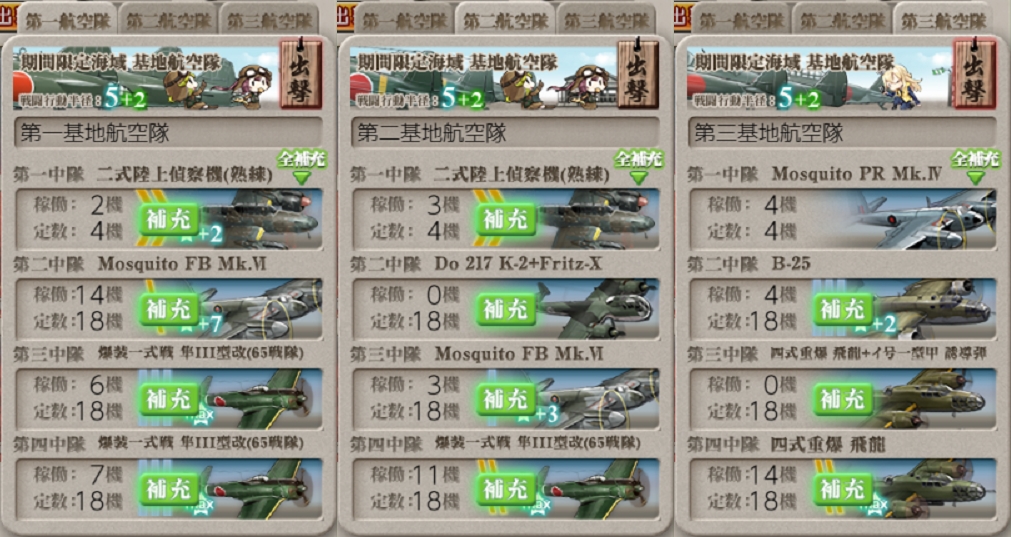Resupply the empty Do 217 K-2+Fritz-X squadron
1011x537 pixels.
[x=506, y=309]
